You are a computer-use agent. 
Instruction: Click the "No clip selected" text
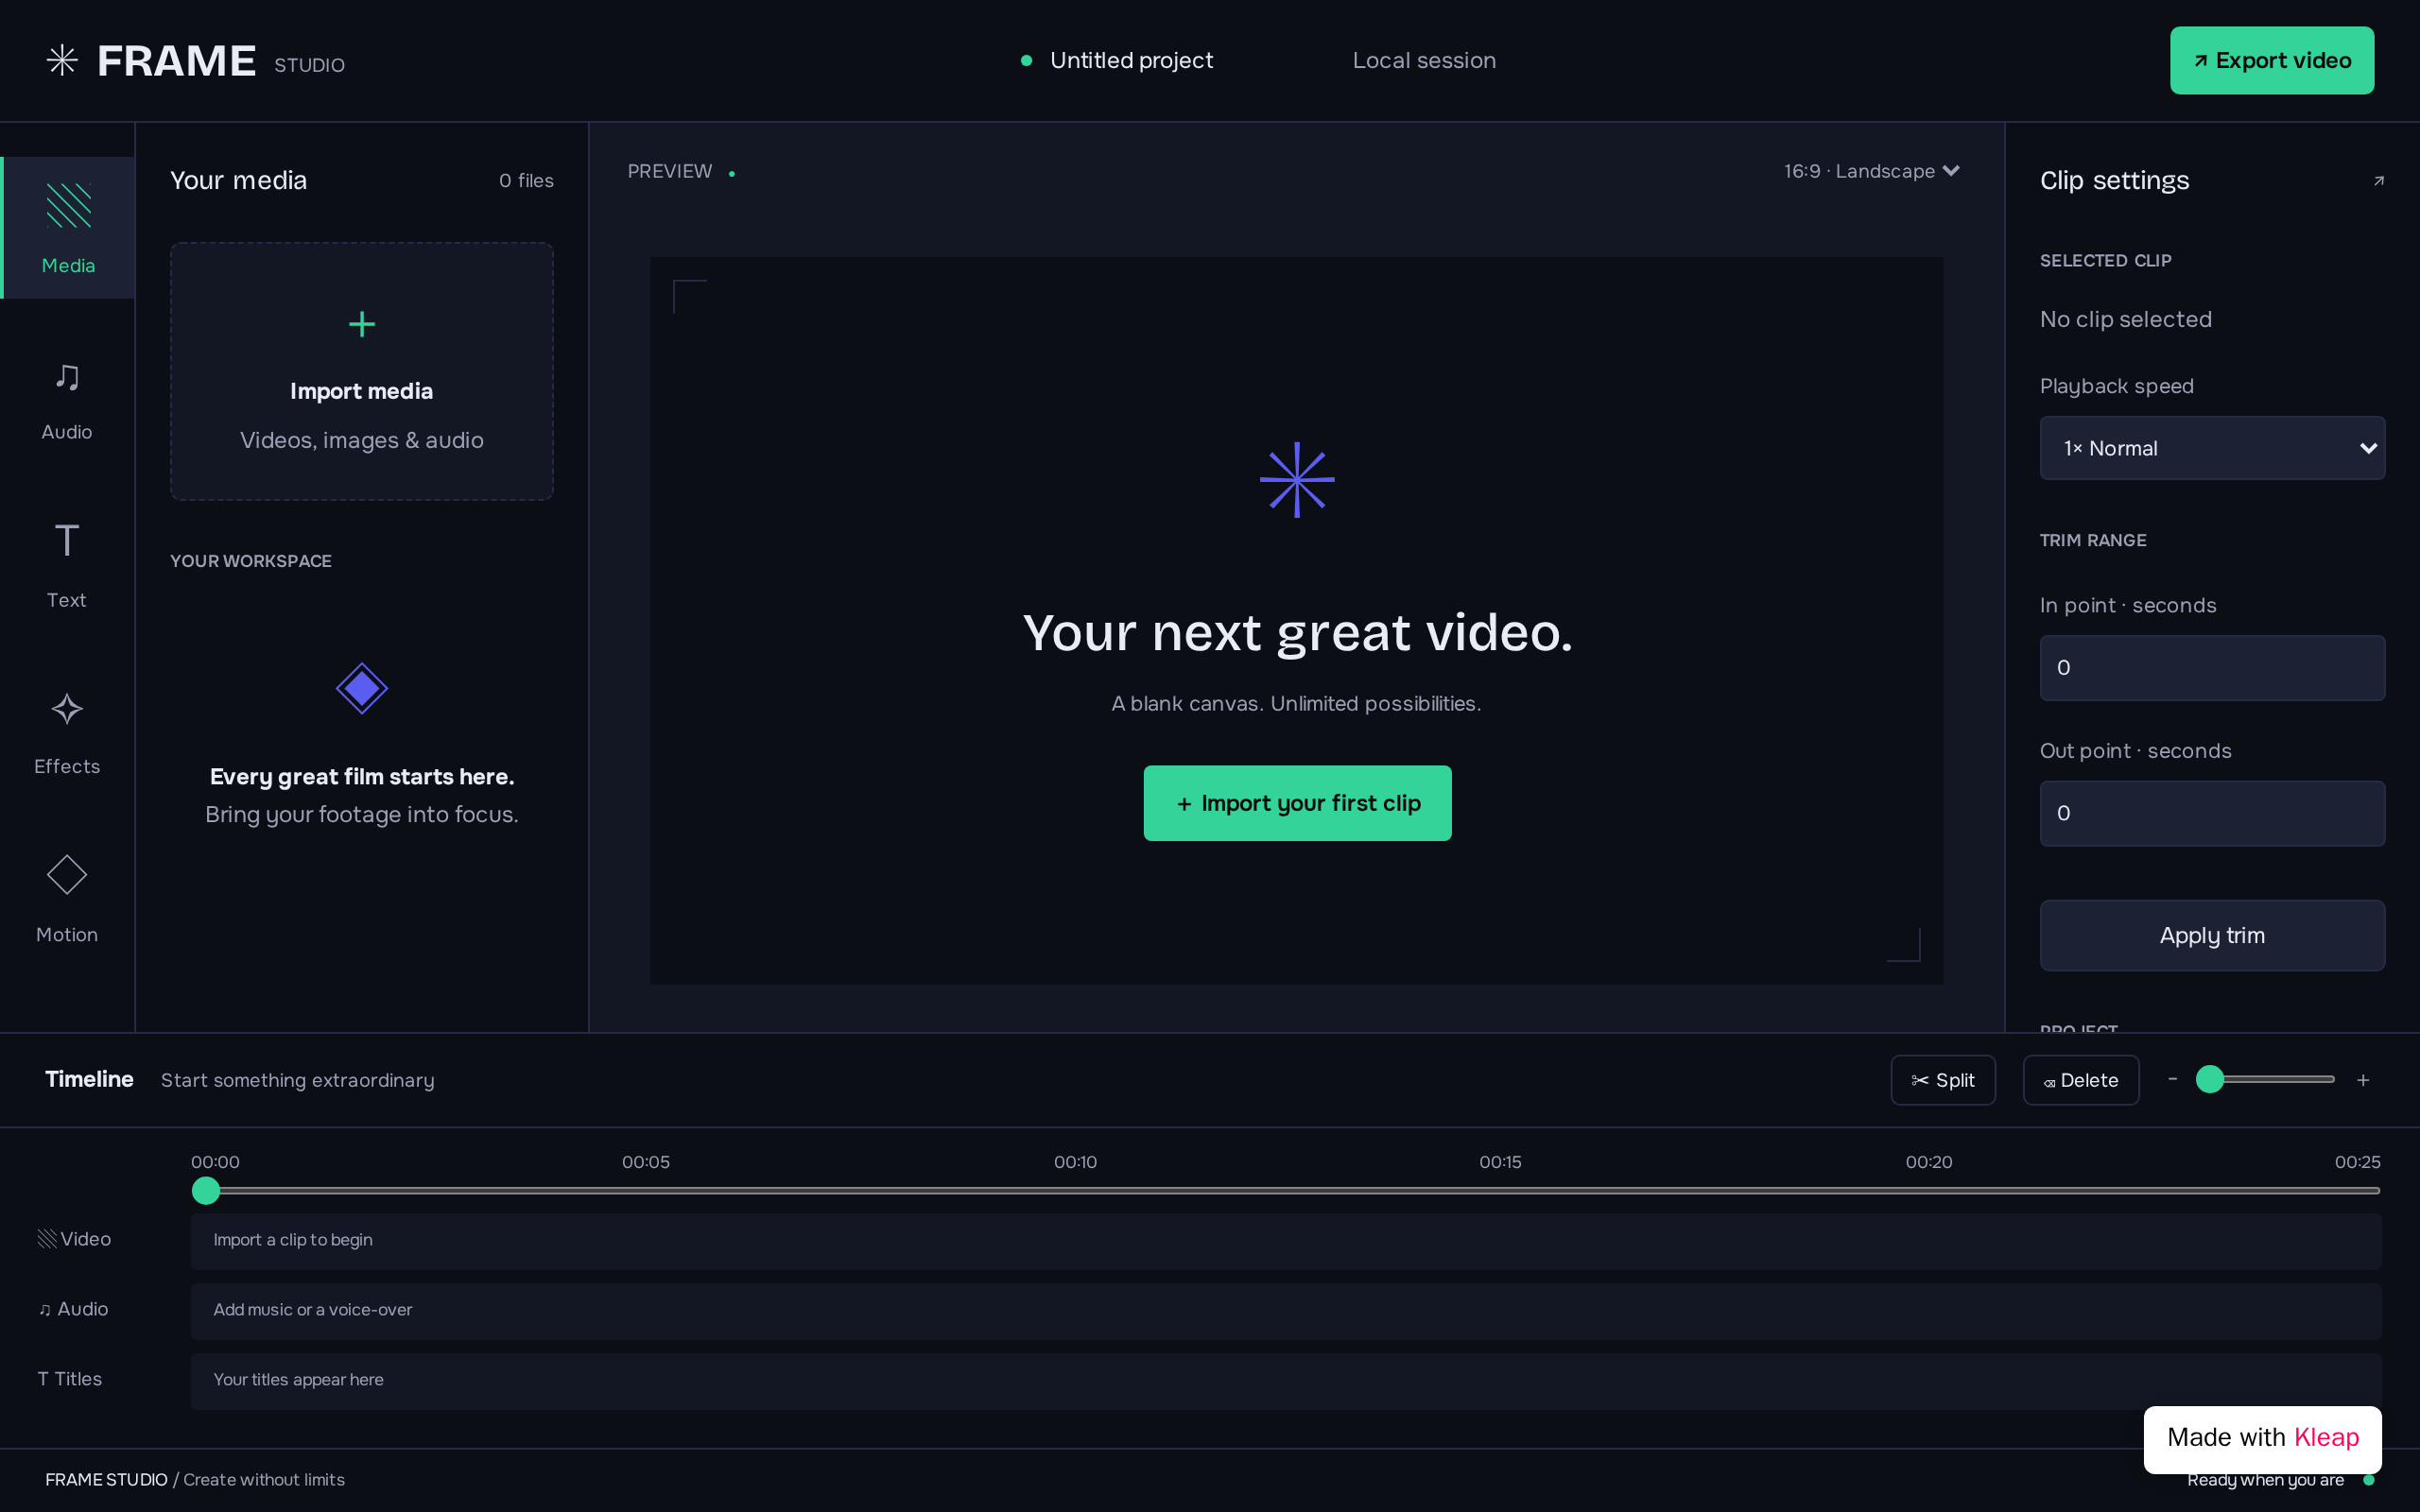2125,319
